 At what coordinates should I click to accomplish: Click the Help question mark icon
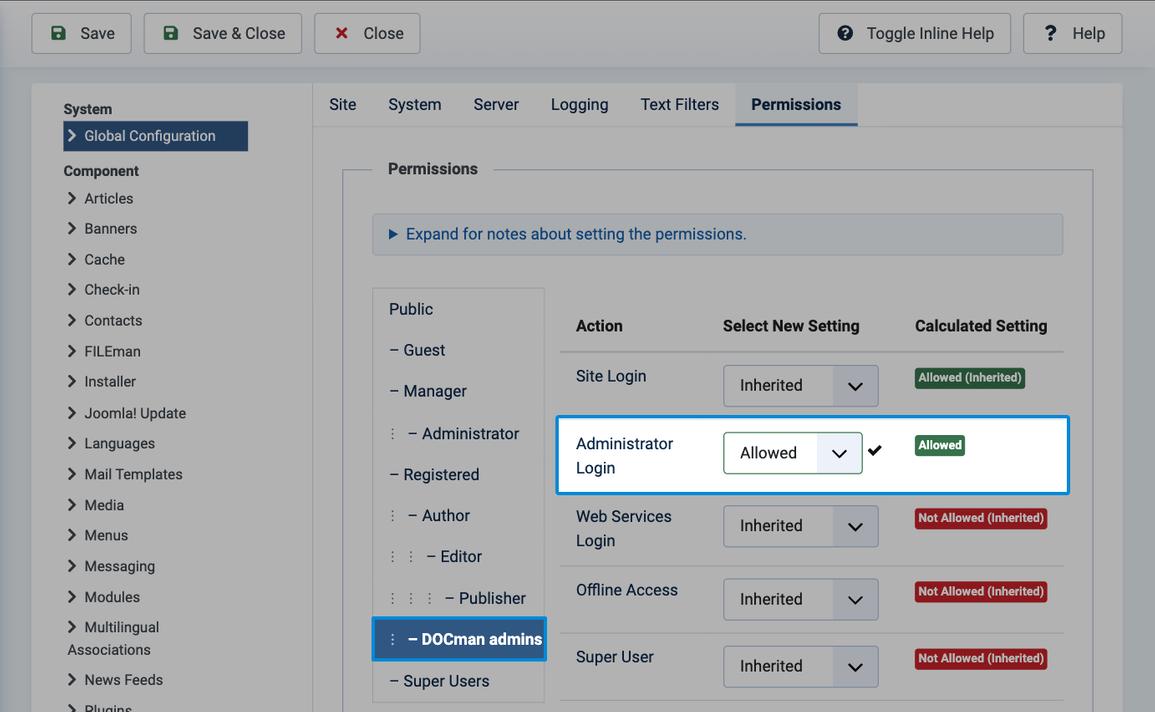click(1050, 33)
